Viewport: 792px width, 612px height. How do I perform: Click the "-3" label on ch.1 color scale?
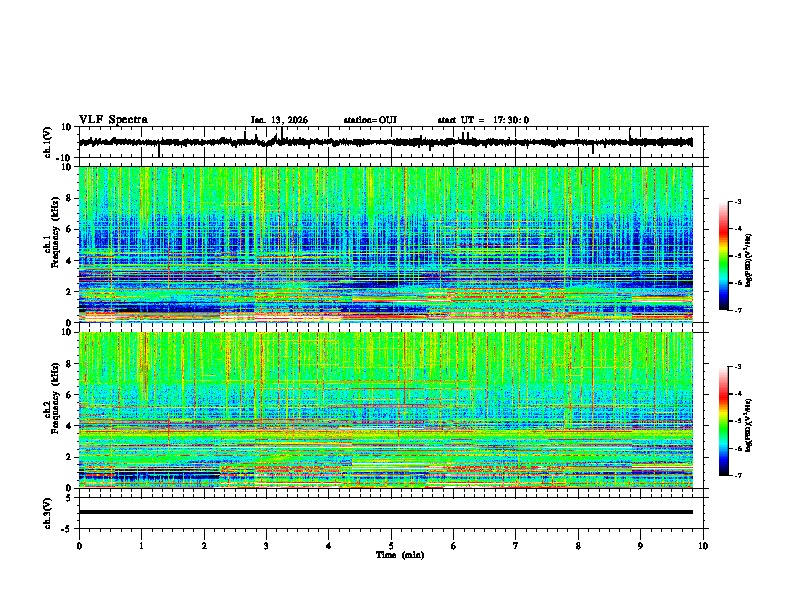click(x=738, y=202)
